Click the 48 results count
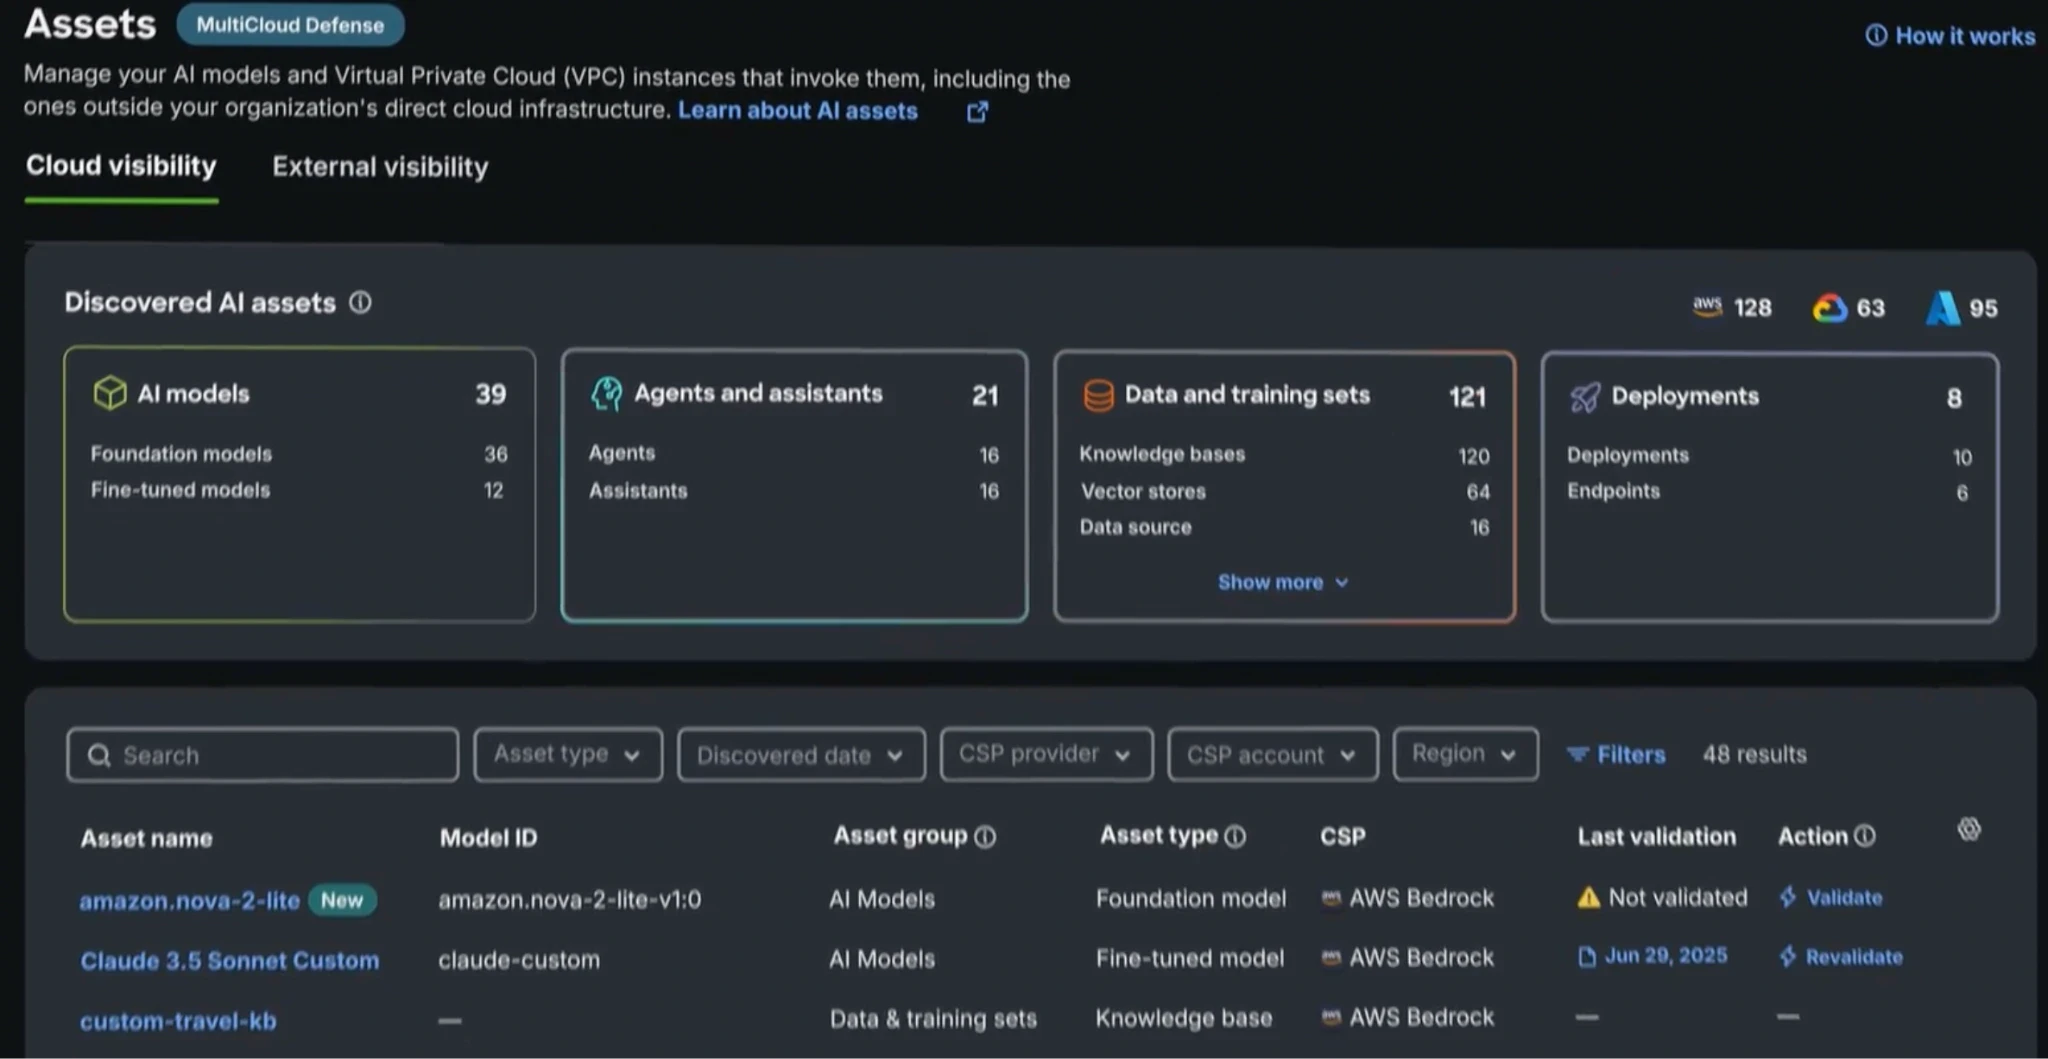This screenshot has width=2048, height=1059. tap(1754, 754)
